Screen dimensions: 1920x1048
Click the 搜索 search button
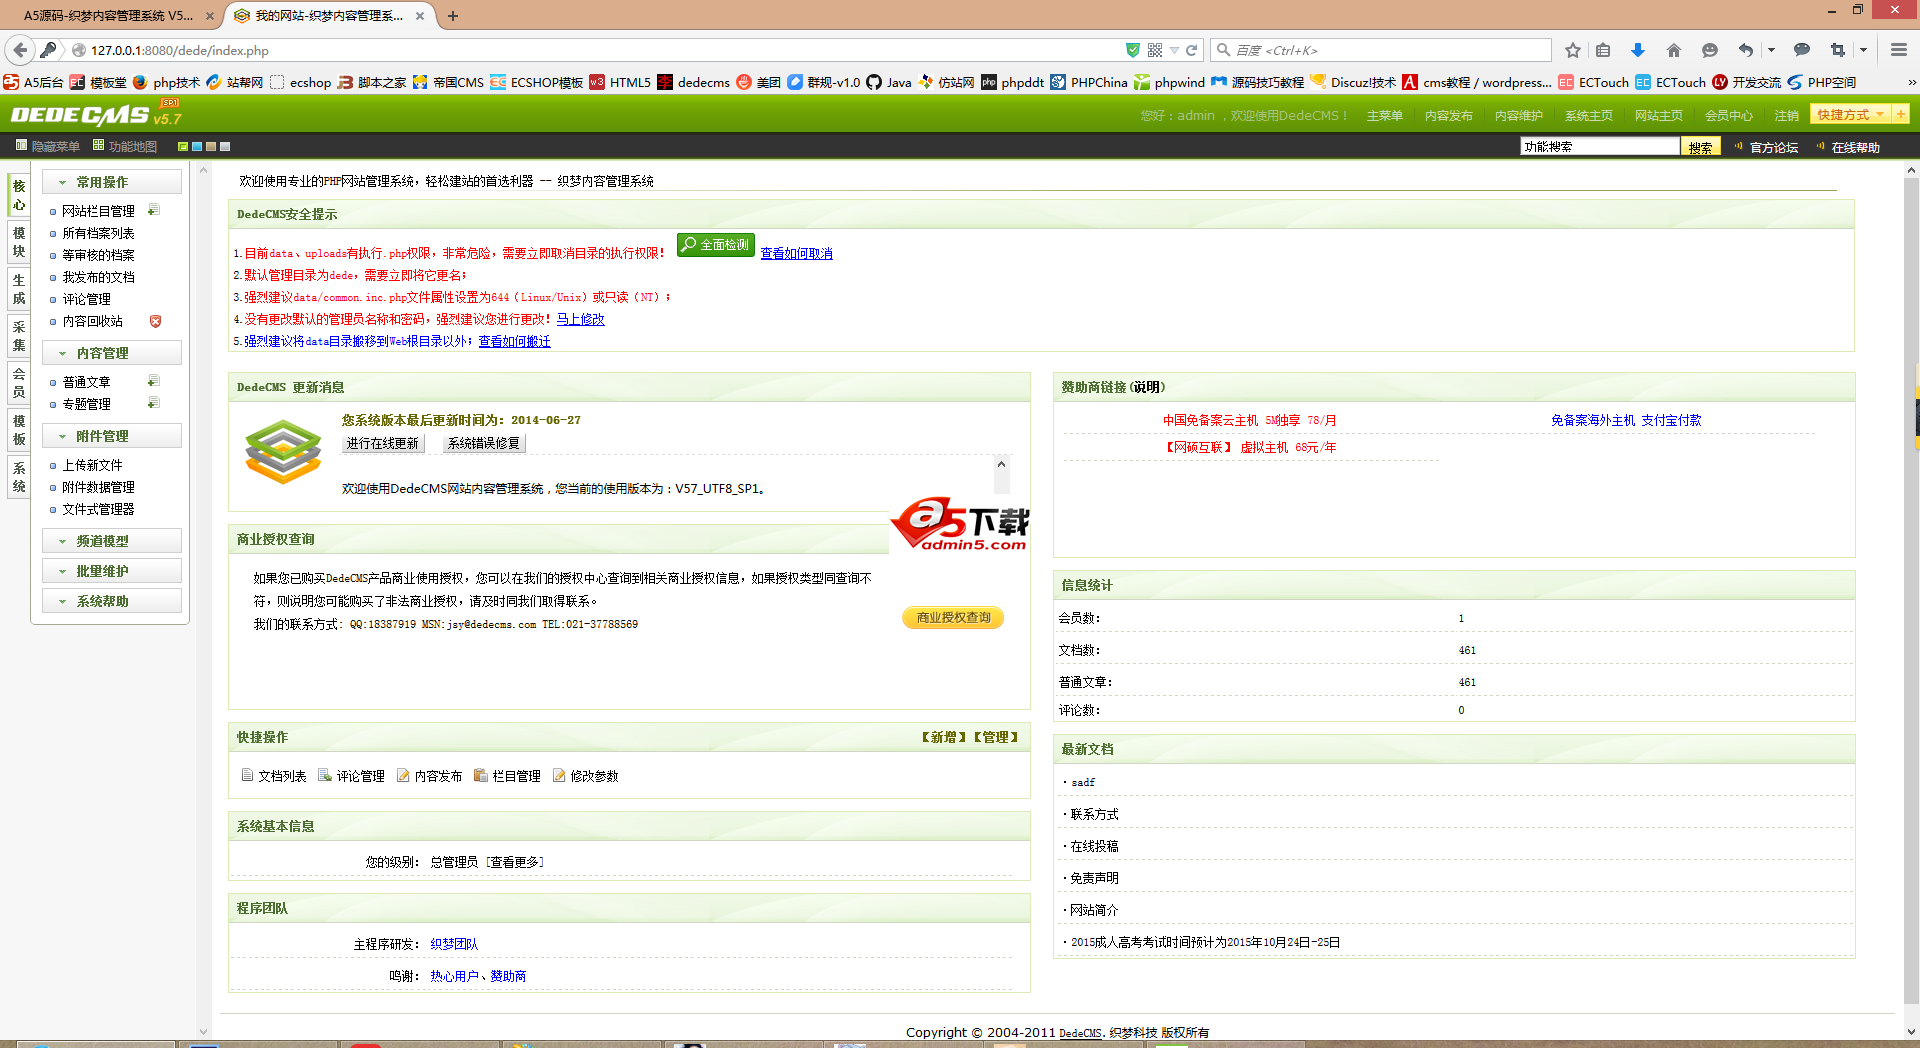coord(1700,147)
